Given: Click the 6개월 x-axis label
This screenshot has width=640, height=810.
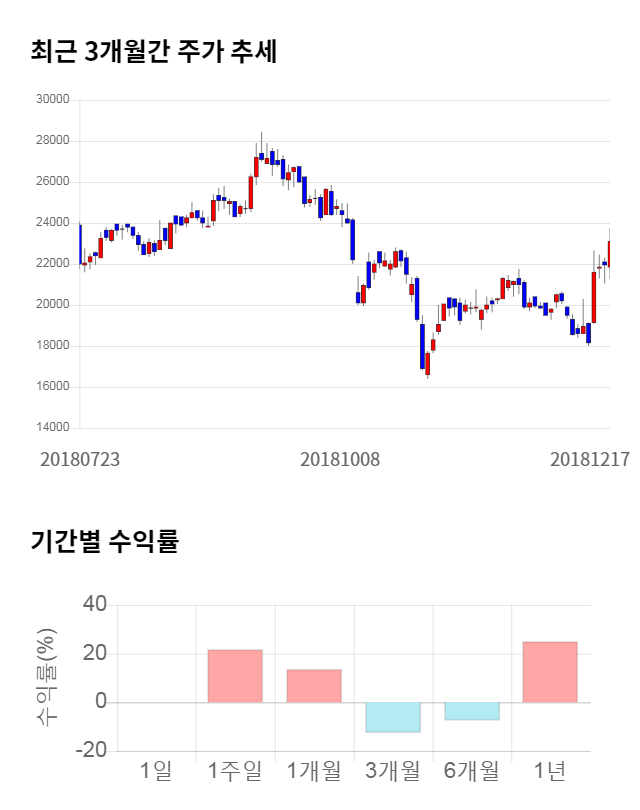Looking at the screenshot, I should click(471, 771).
